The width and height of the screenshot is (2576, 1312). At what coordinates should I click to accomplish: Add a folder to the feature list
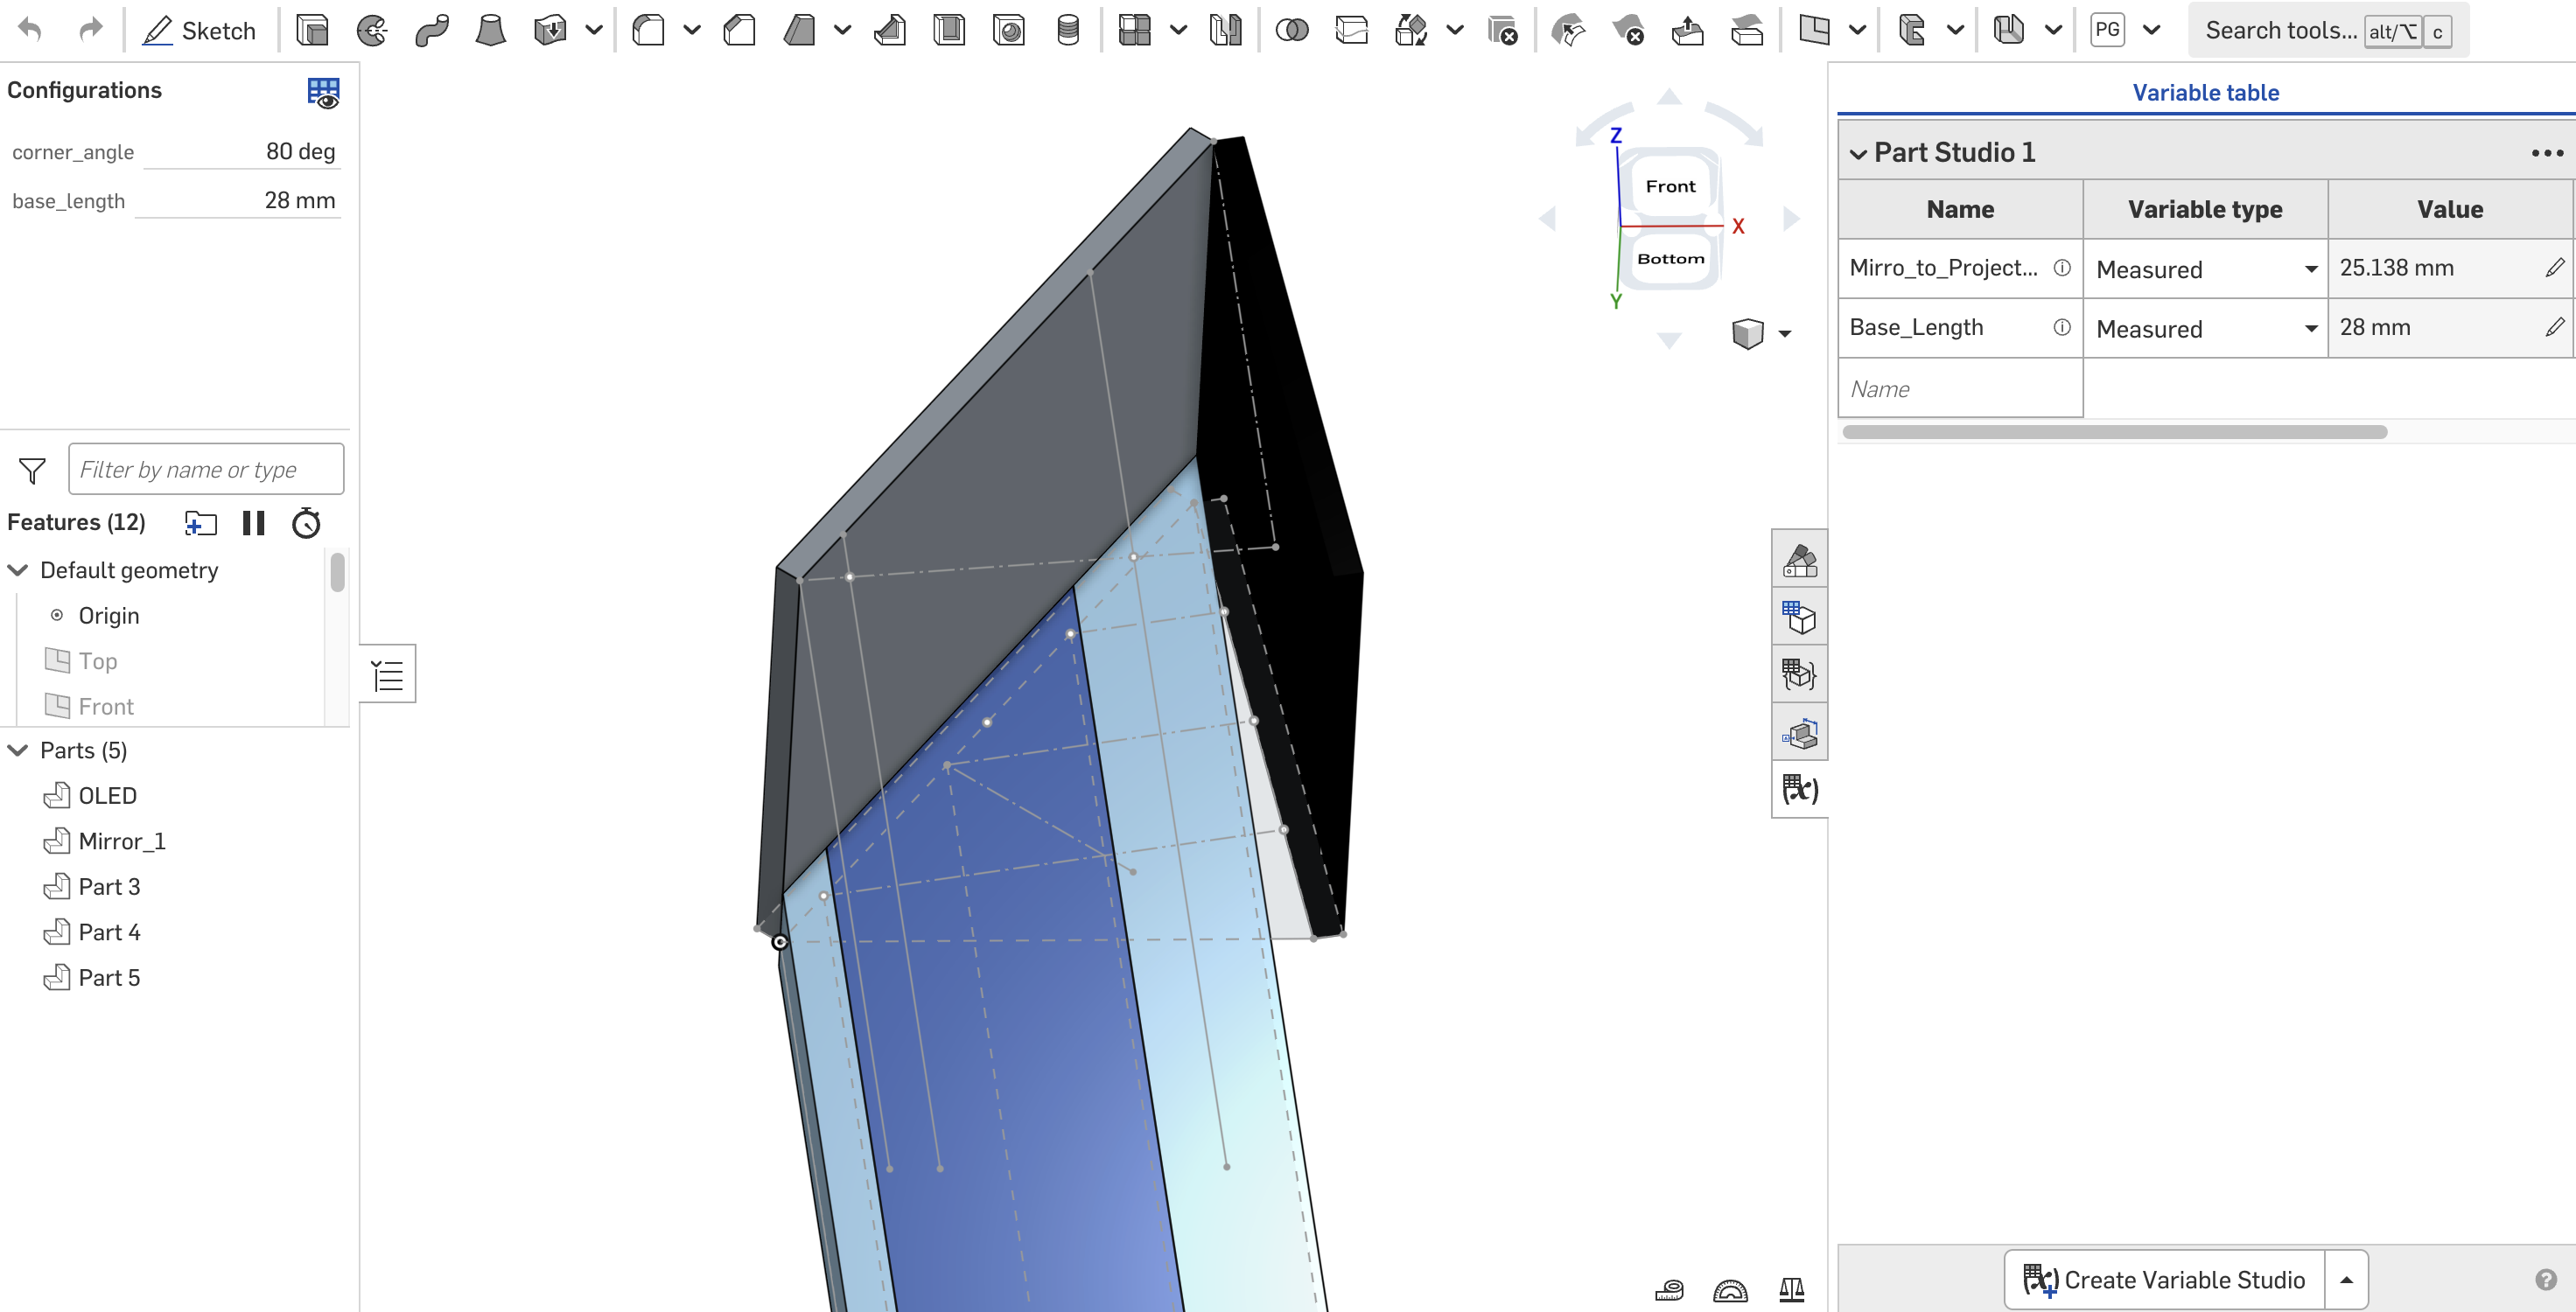(x=201, y=523)
